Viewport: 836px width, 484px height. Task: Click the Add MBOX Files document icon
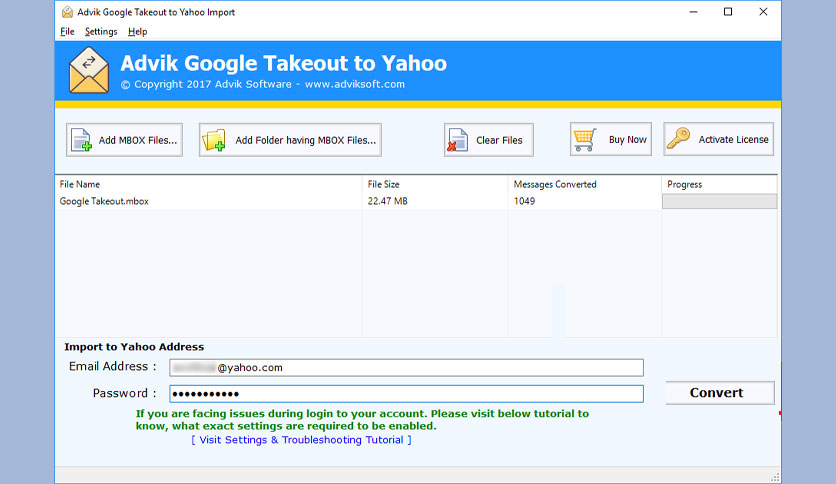click(82, 140)
